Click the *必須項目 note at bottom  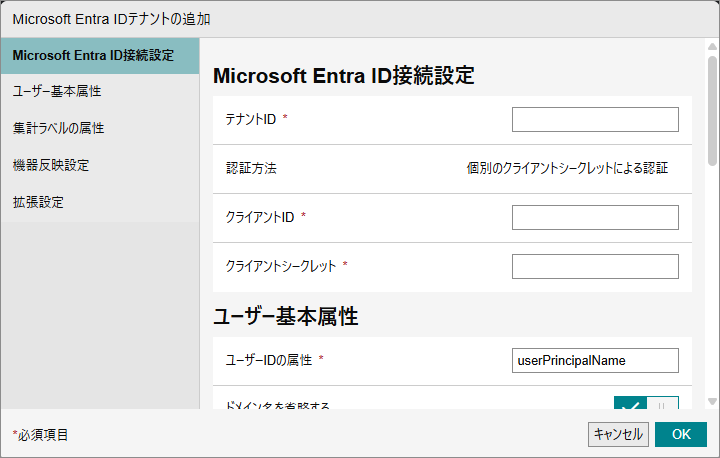(x=40, y=435)
